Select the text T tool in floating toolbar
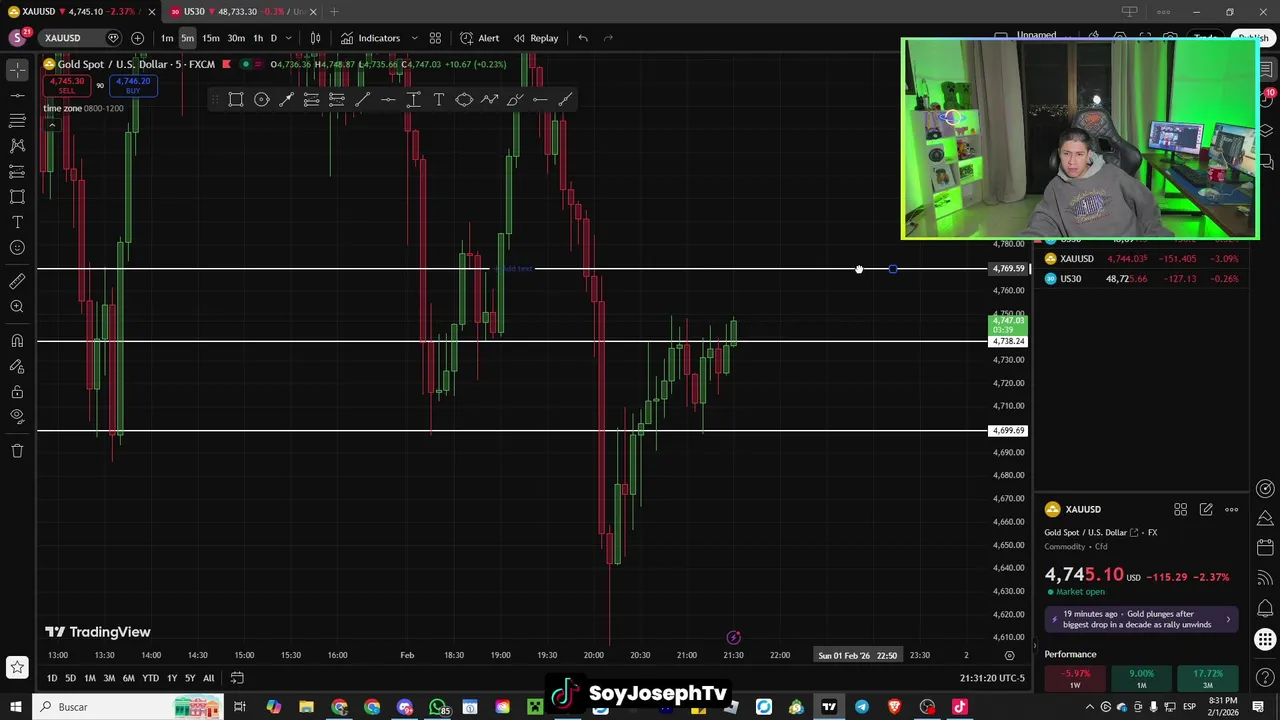 439,99
